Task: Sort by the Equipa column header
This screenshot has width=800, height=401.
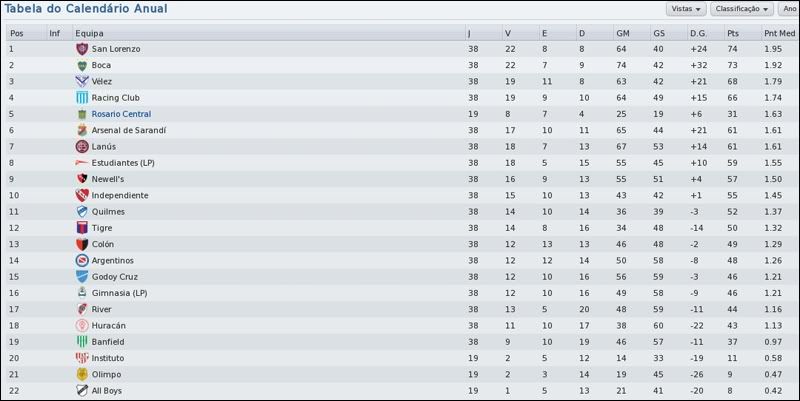Action: pyautogui.click(x=90, y=33)
